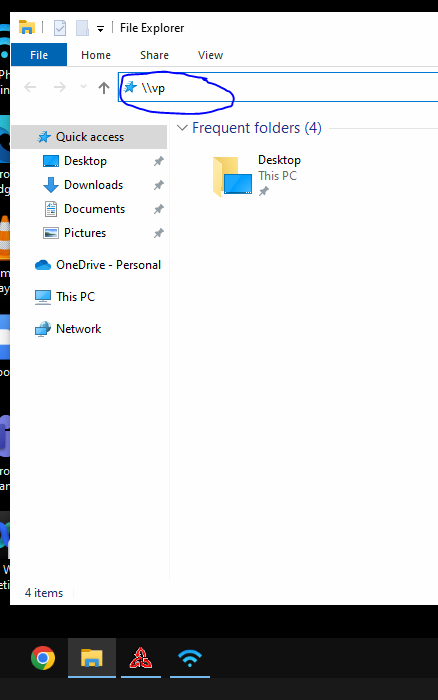Click the This PC computer icon
Viewport: 438px width, 700px height.
coord(43,297)
